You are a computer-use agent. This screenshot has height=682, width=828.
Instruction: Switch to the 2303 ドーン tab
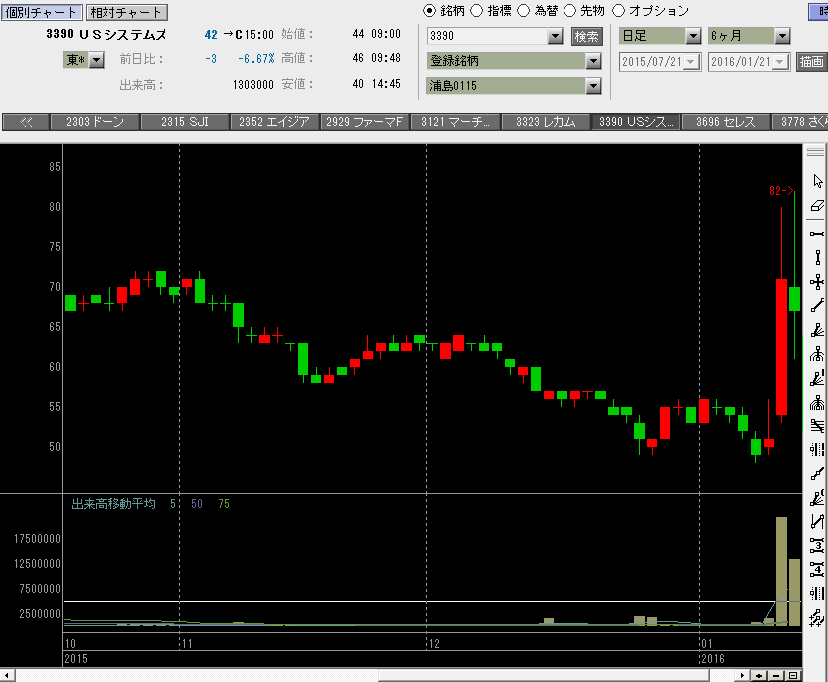(95, 122)
